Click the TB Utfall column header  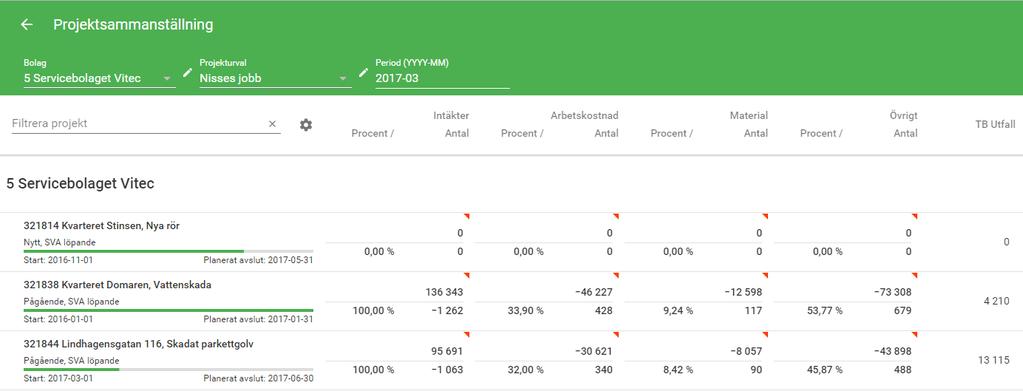tap(995, 124)
